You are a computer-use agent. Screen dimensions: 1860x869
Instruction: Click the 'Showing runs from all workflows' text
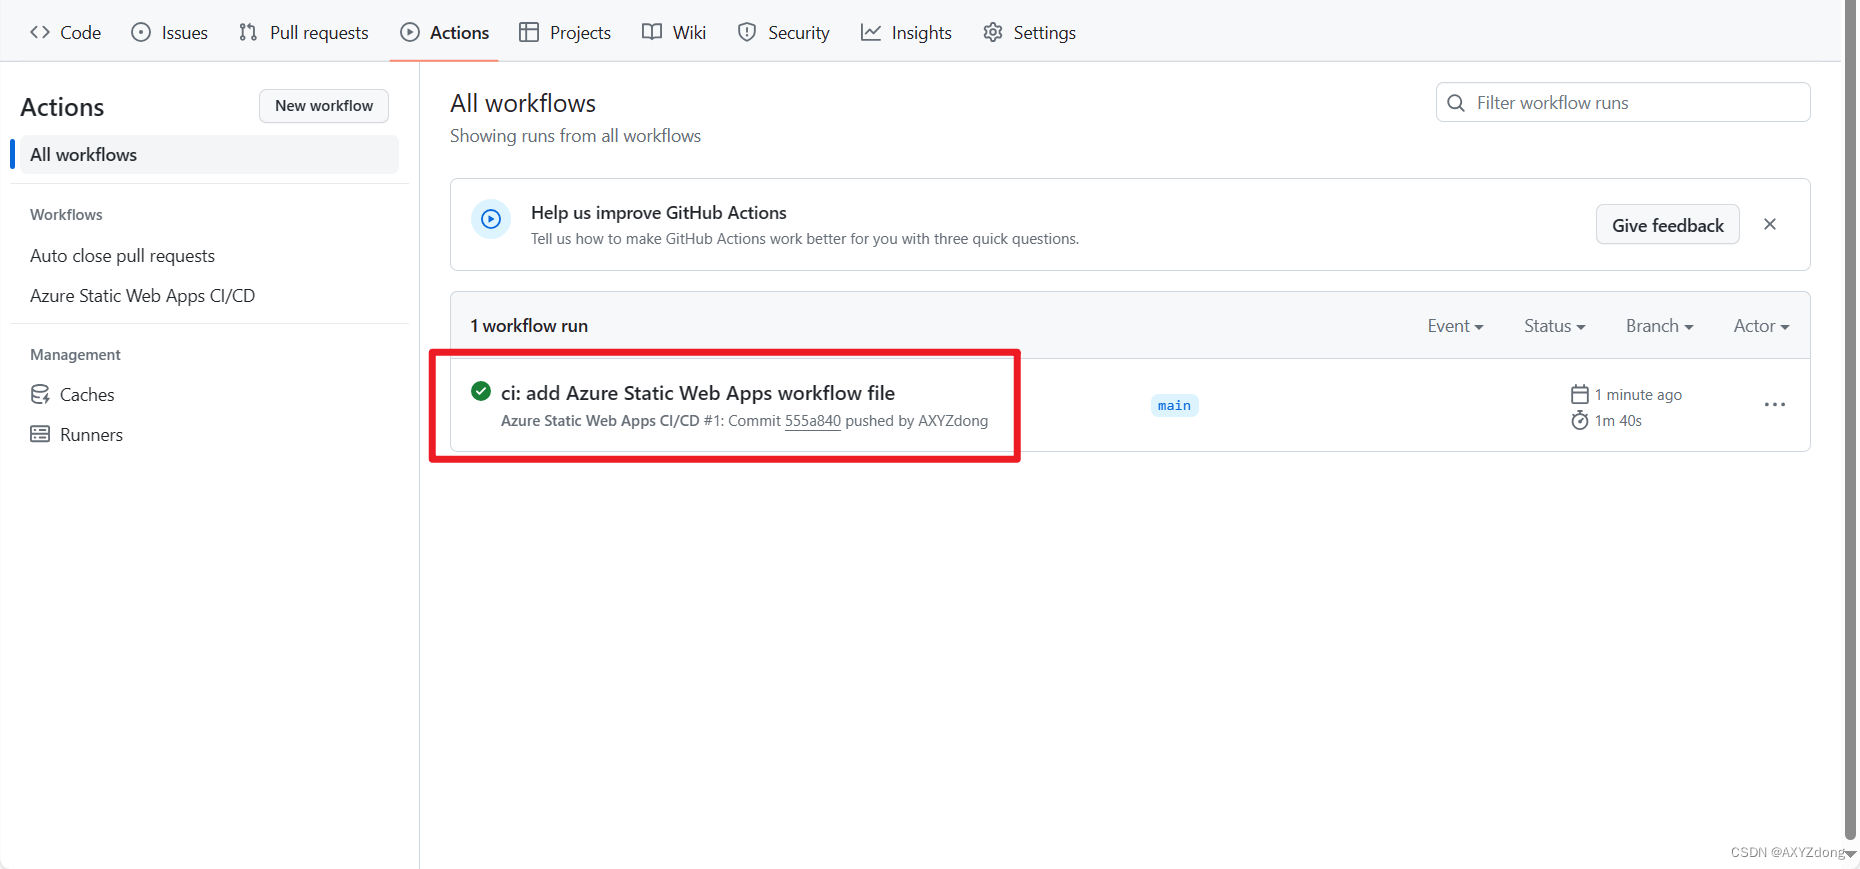pyautogui.click(x=575, y=136)
